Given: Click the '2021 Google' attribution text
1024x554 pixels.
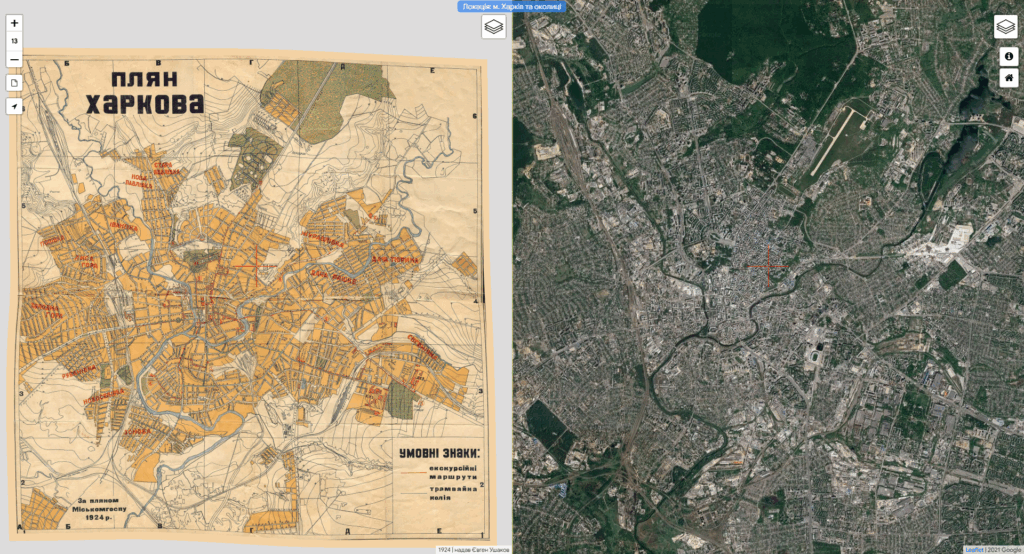Looking at the screenshot, I should pos(1005,550).
